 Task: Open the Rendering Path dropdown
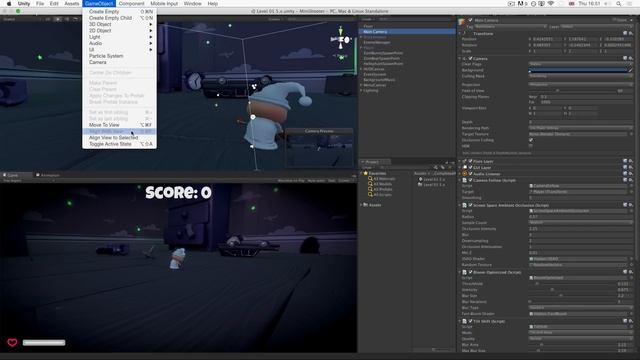(581, 128)
